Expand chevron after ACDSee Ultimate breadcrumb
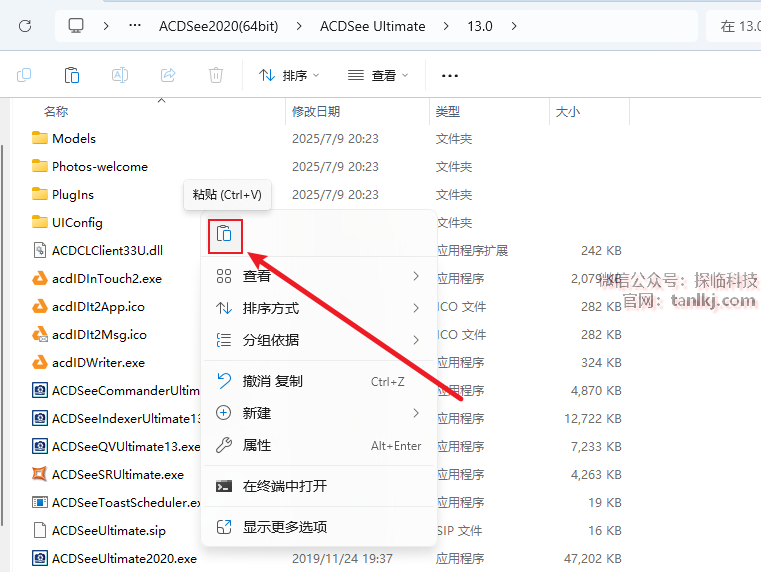 [446, 26]
